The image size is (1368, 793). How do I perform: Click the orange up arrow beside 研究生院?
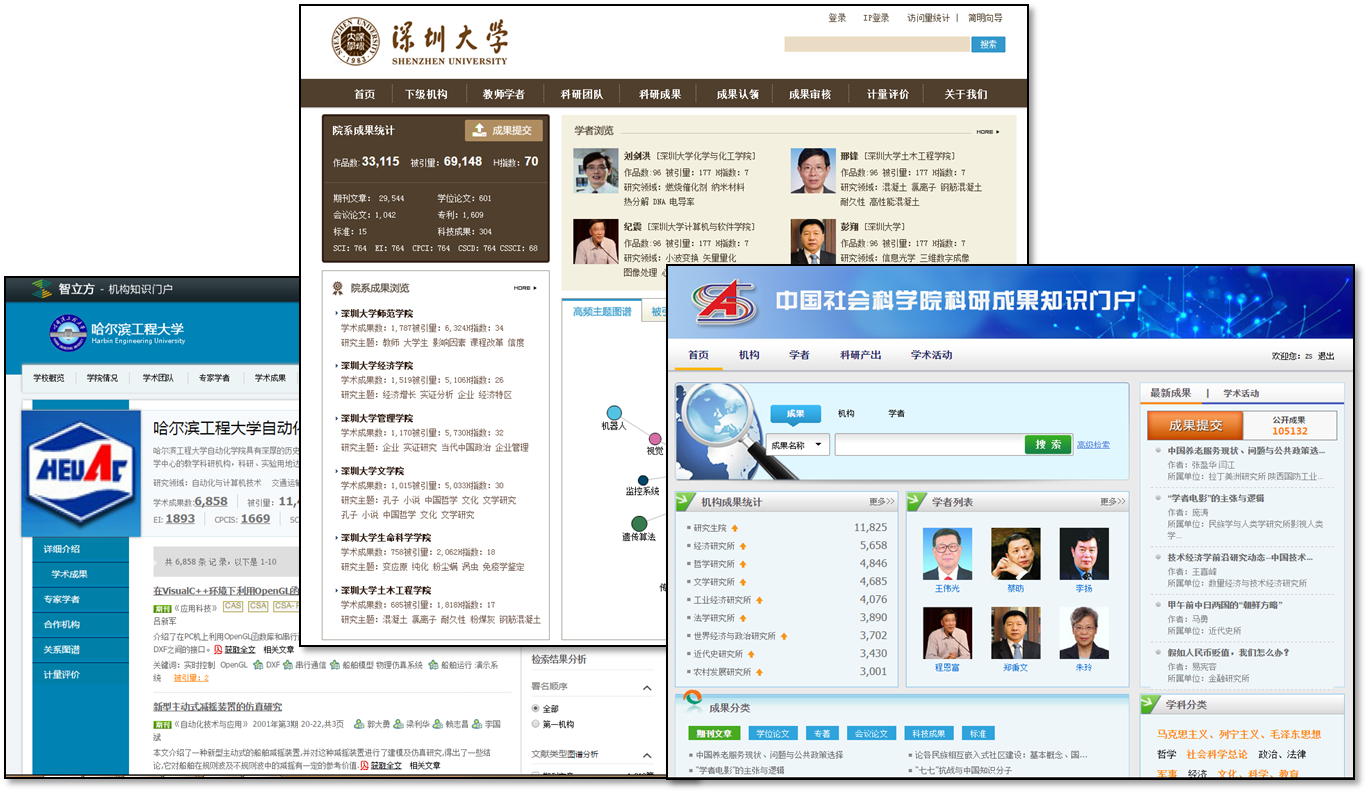[735, 528]
